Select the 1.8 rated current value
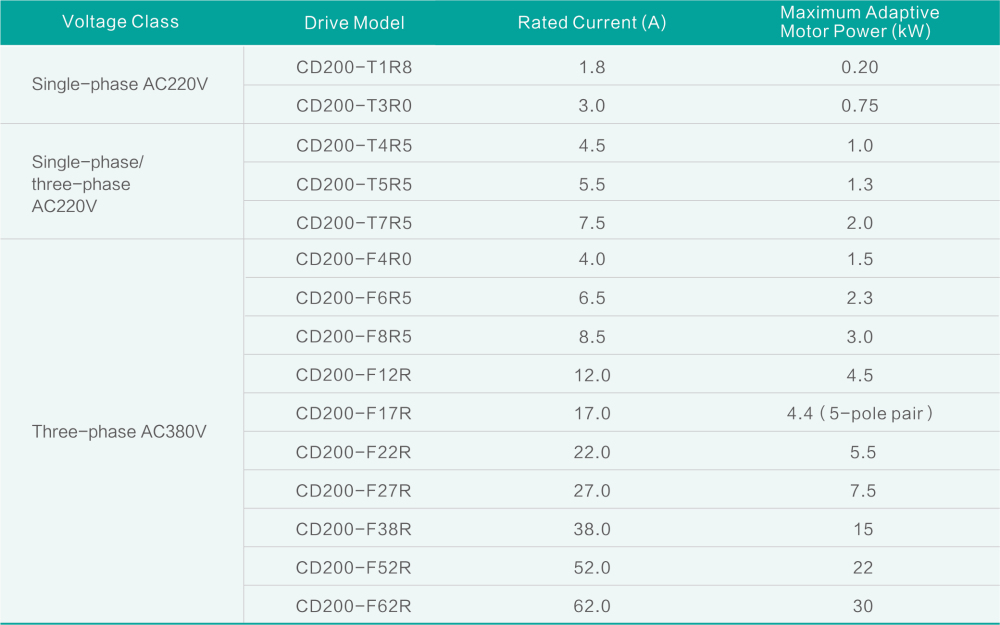Image resolution: width=1000 pixels, height=625 pixels. point(592,68)
